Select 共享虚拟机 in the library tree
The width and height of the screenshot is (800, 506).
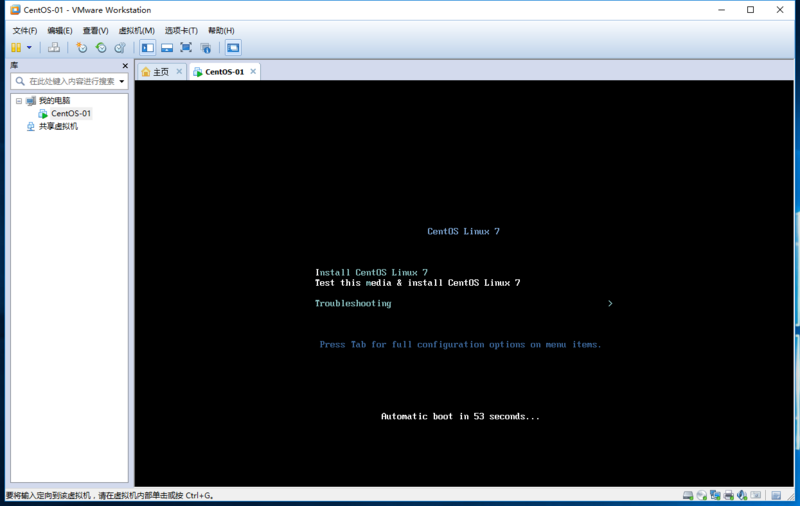[58, 126]
